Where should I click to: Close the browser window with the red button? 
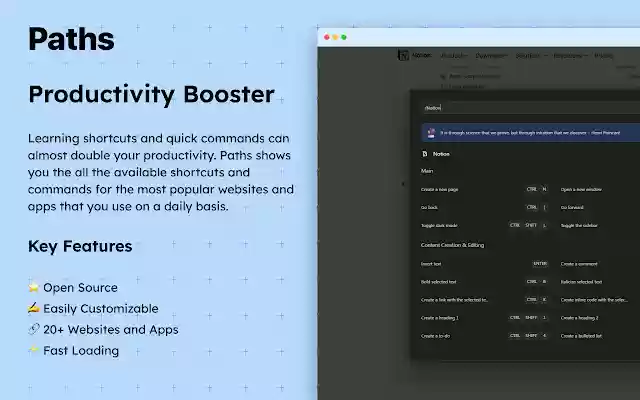tap(327, 37)
